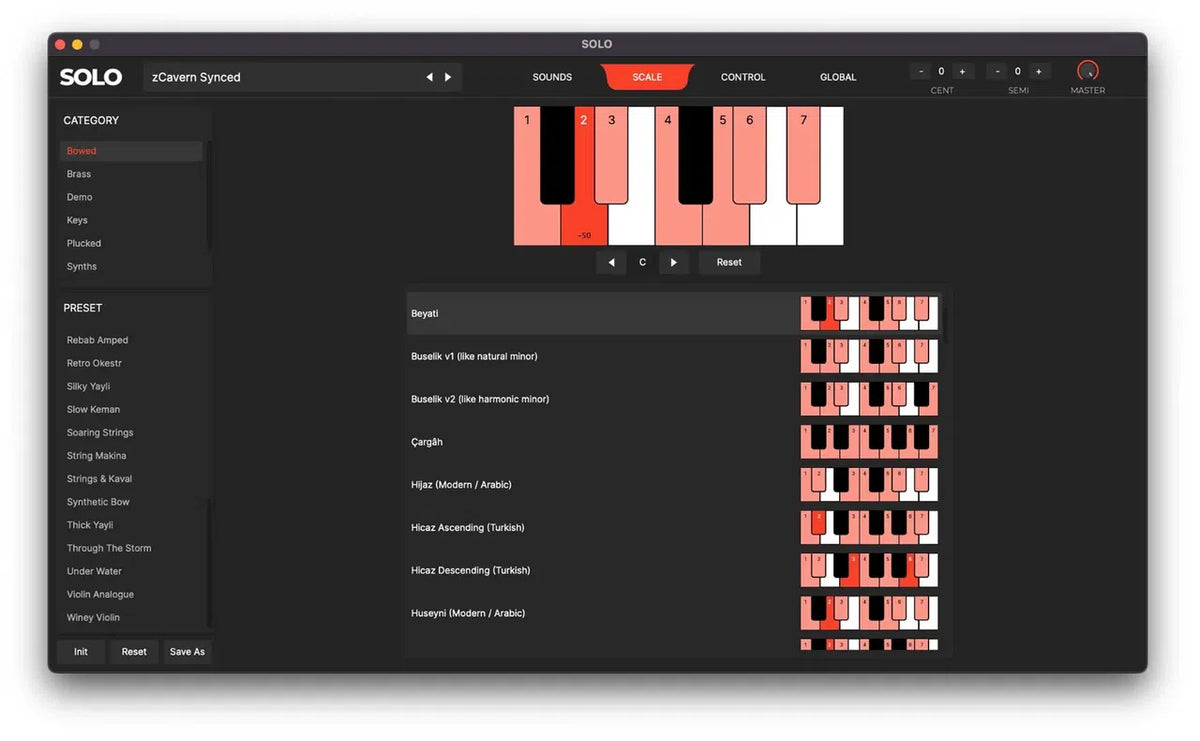Viewport: 1200px width, 741px height.
Task: Decrease the SEMI value with minus
Action: click(x=997, y=71)
